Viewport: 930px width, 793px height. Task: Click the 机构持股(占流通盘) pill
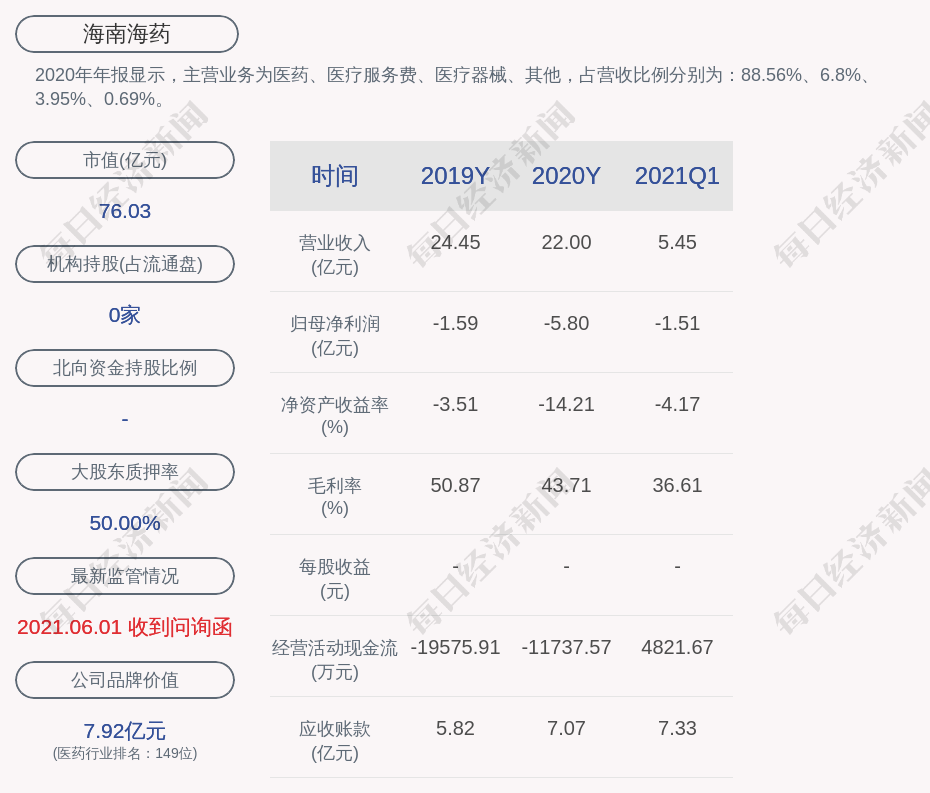point(125,264)
